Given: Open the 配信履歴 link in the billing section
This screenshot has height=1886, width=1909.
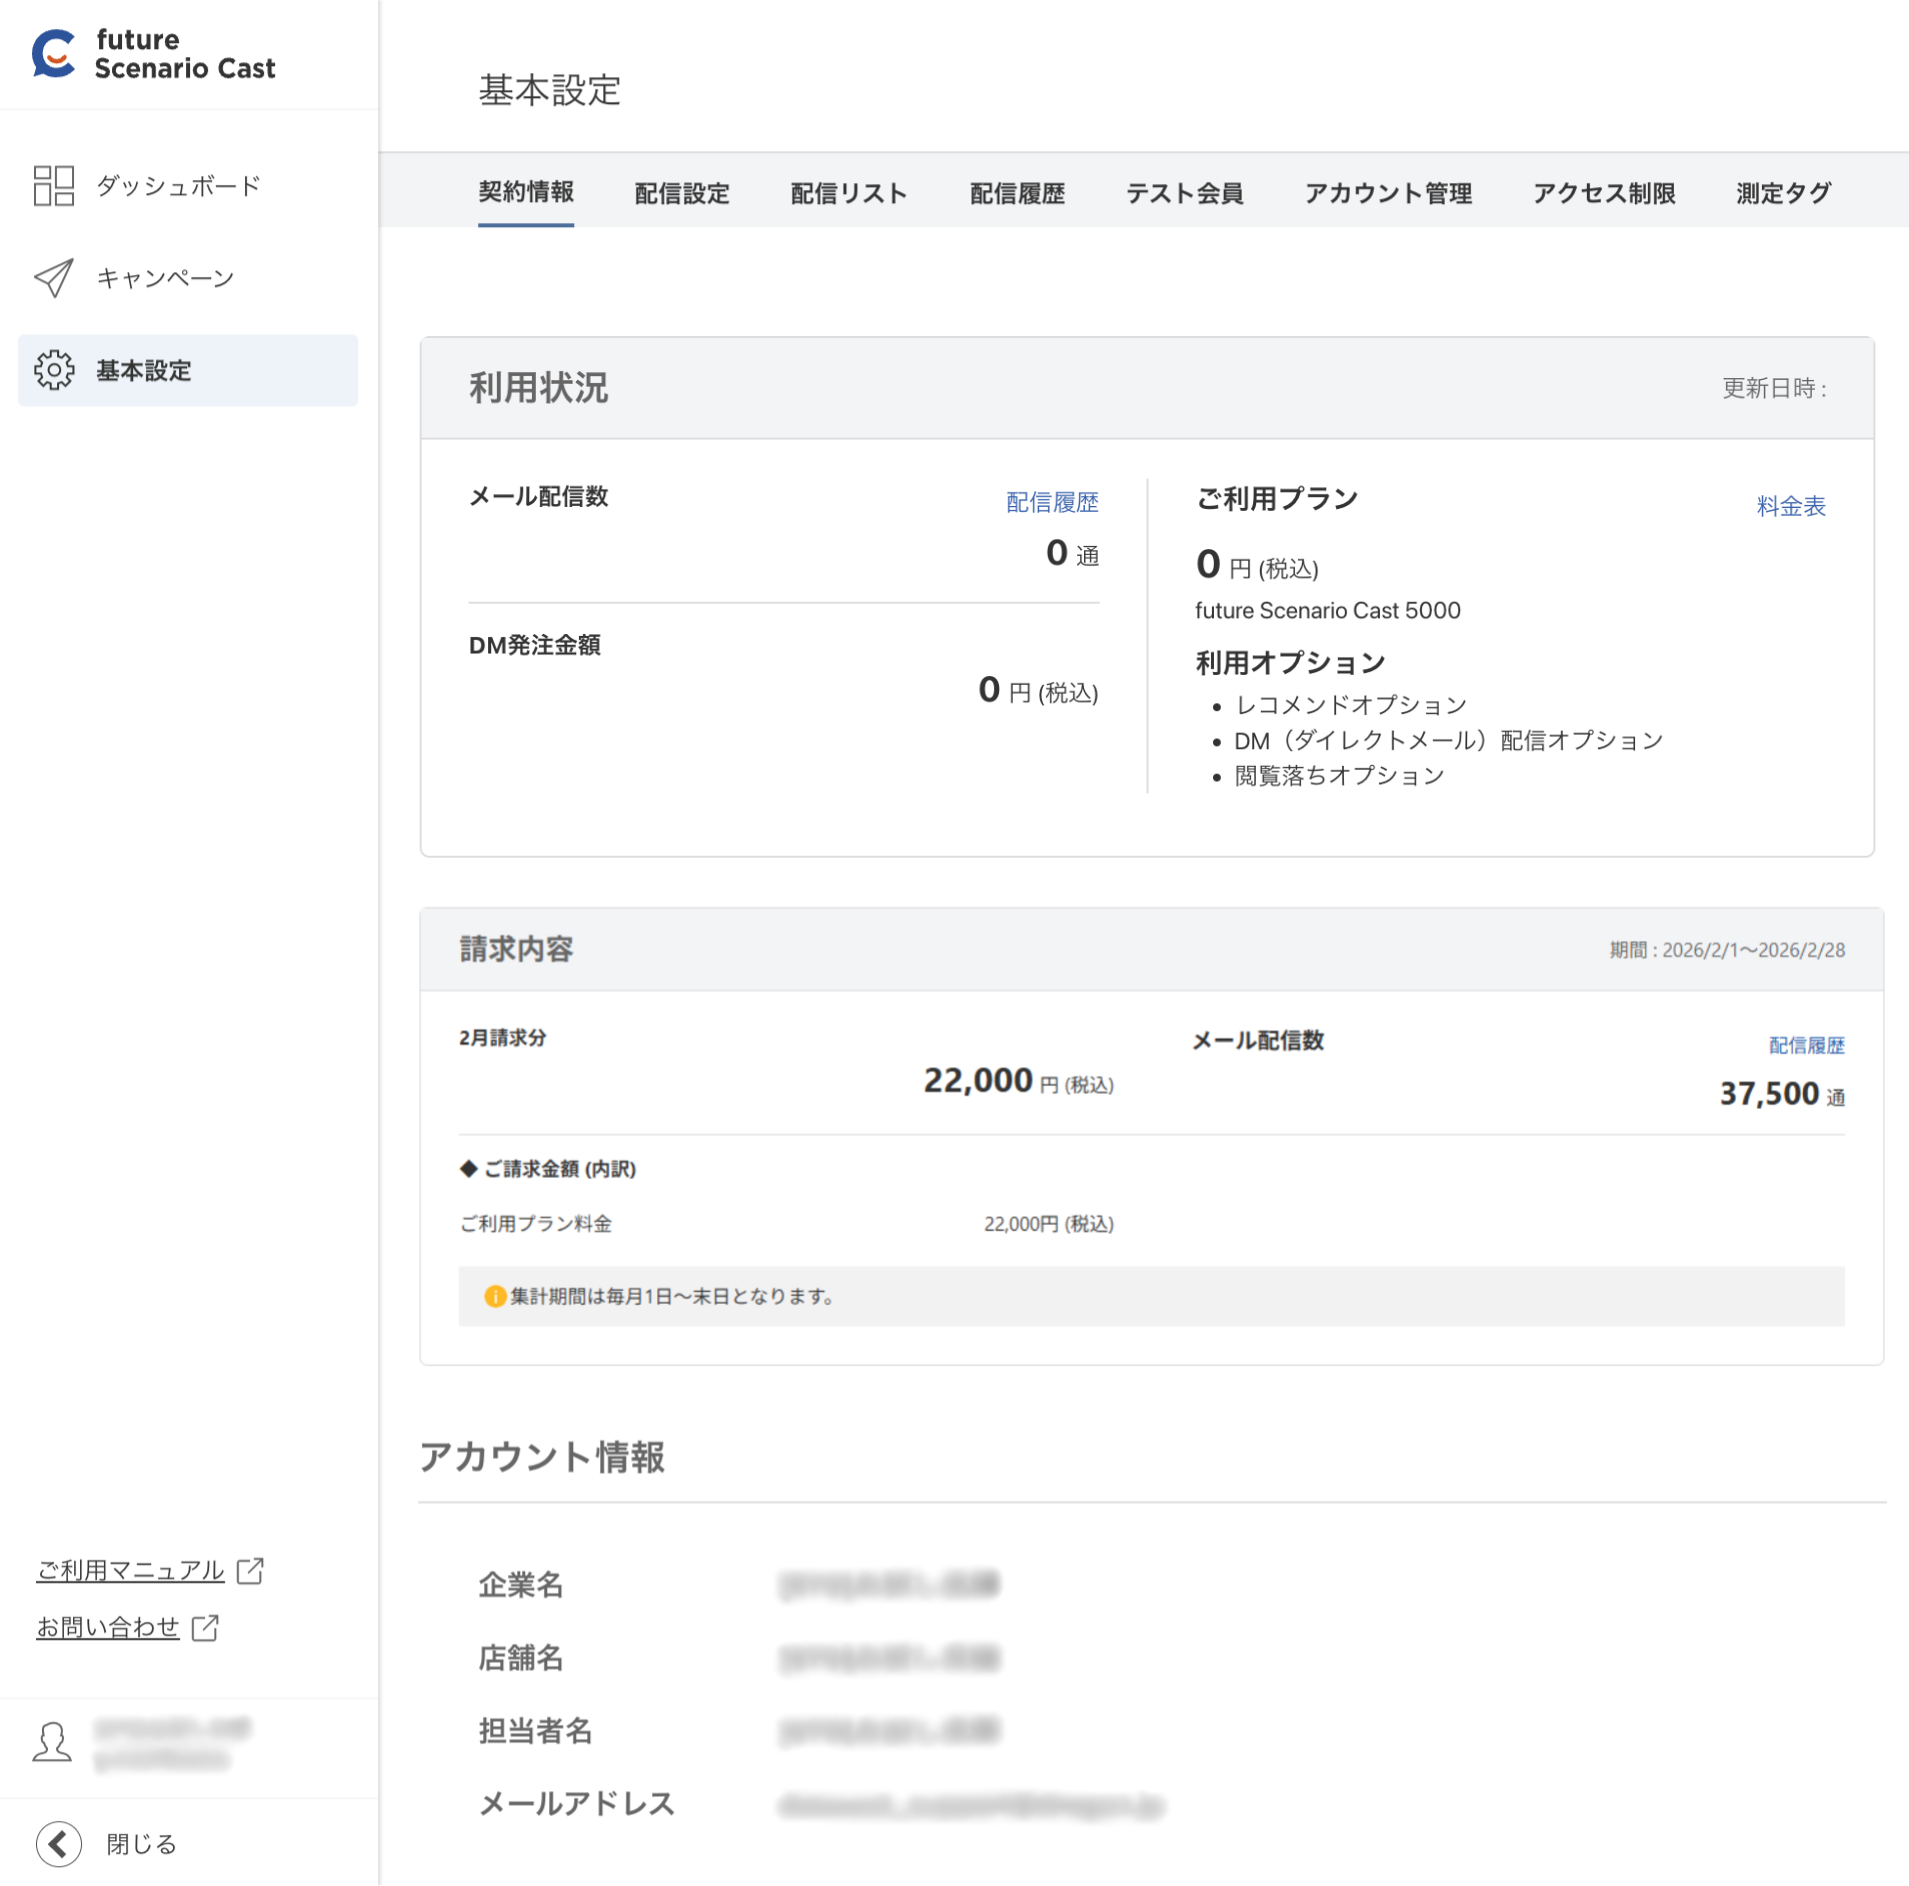Looking at the screenshot, I should click(x=1806, y=1045).
